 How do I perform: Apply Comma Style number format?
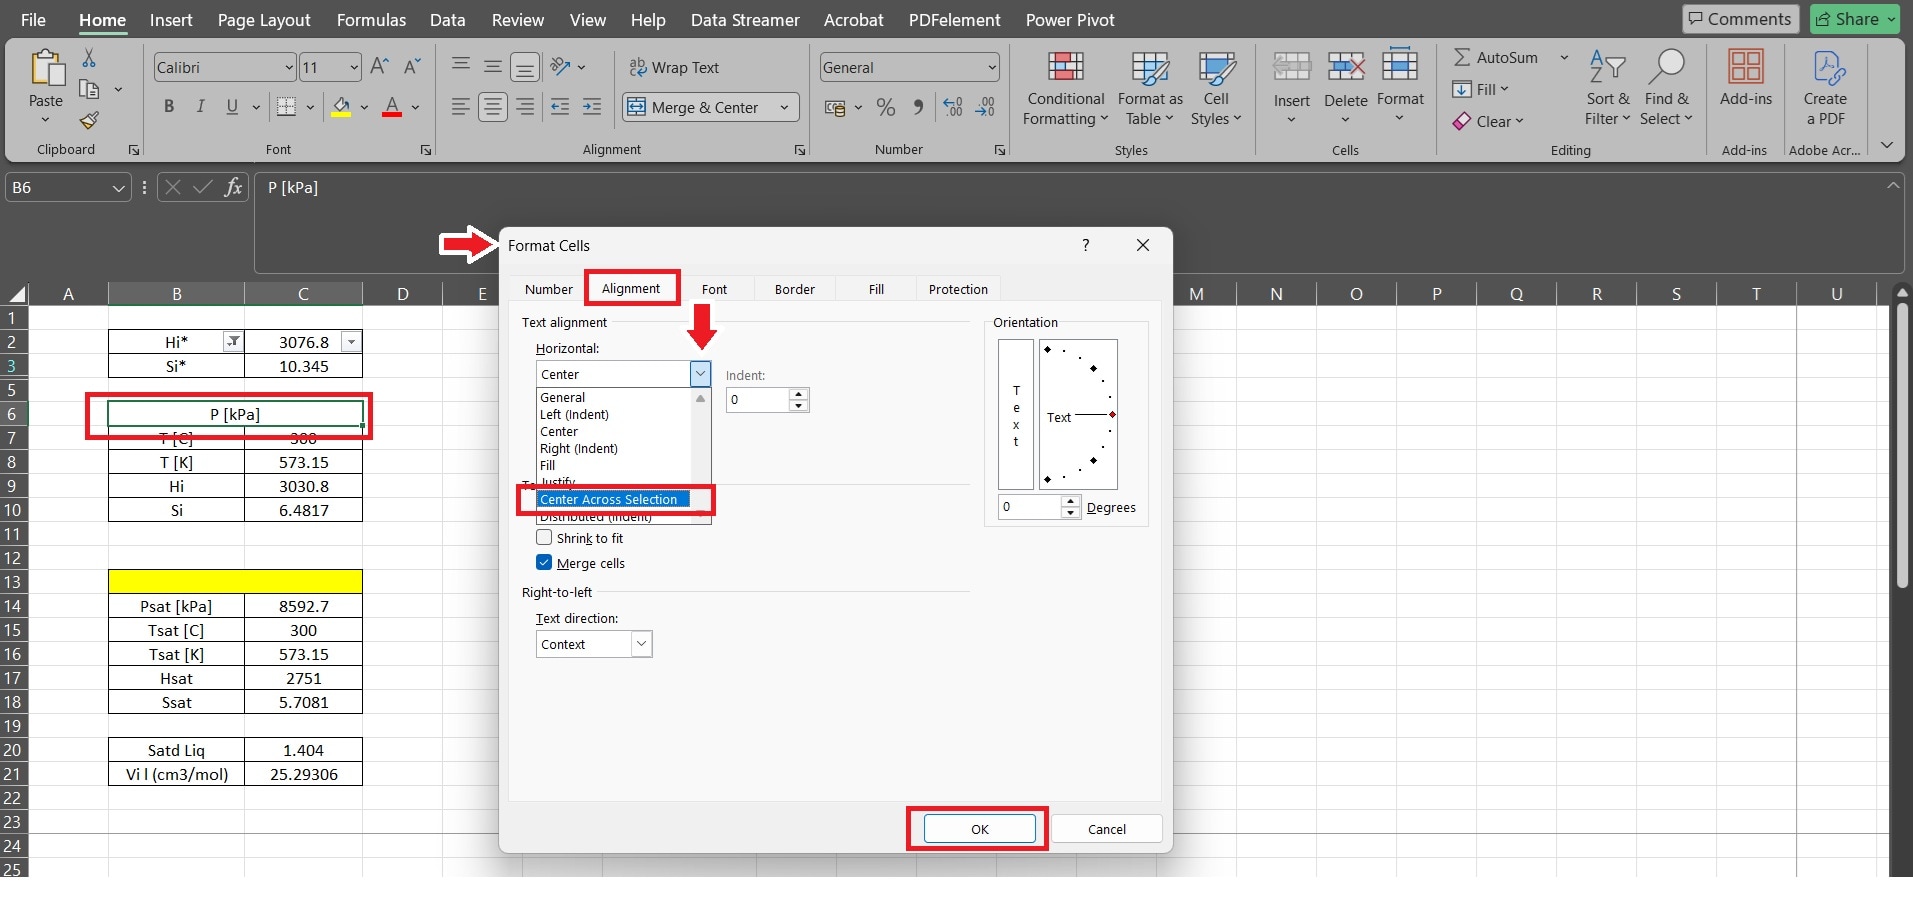[918, 107]
